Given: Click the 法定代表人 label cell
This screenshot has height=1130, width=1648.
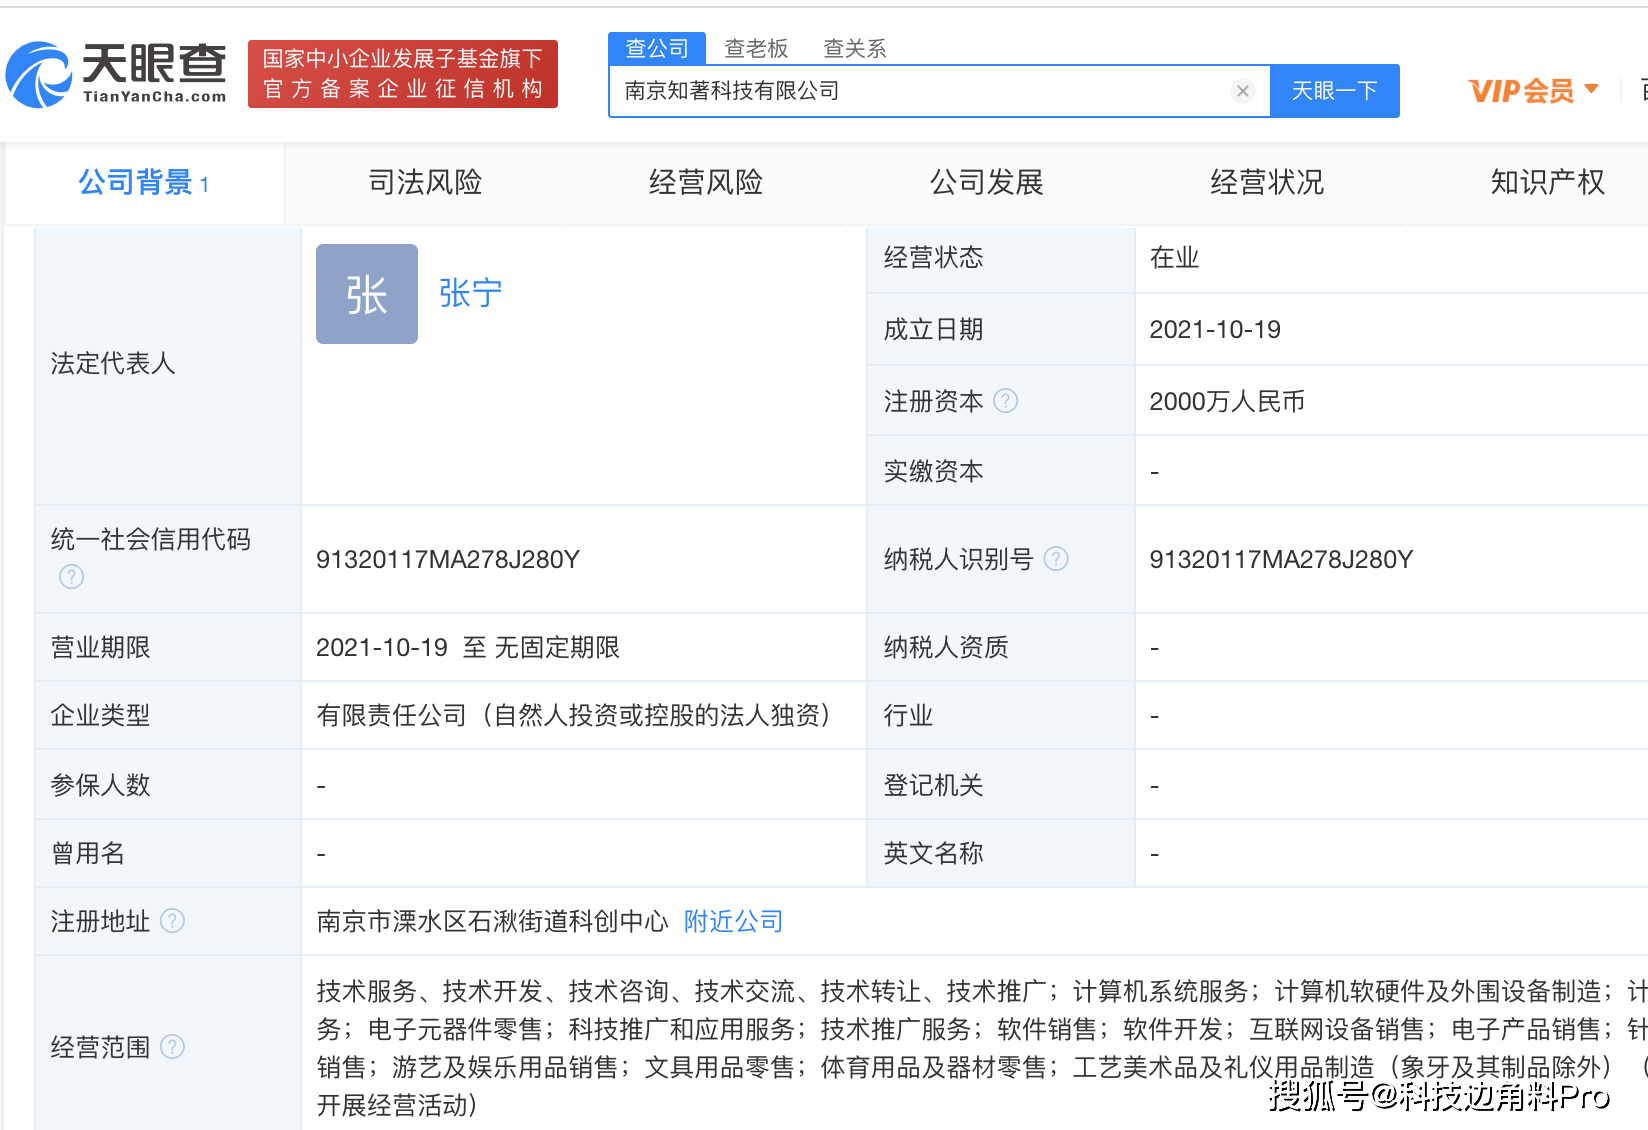Looking at the screenshot, I should coord(168,365).
